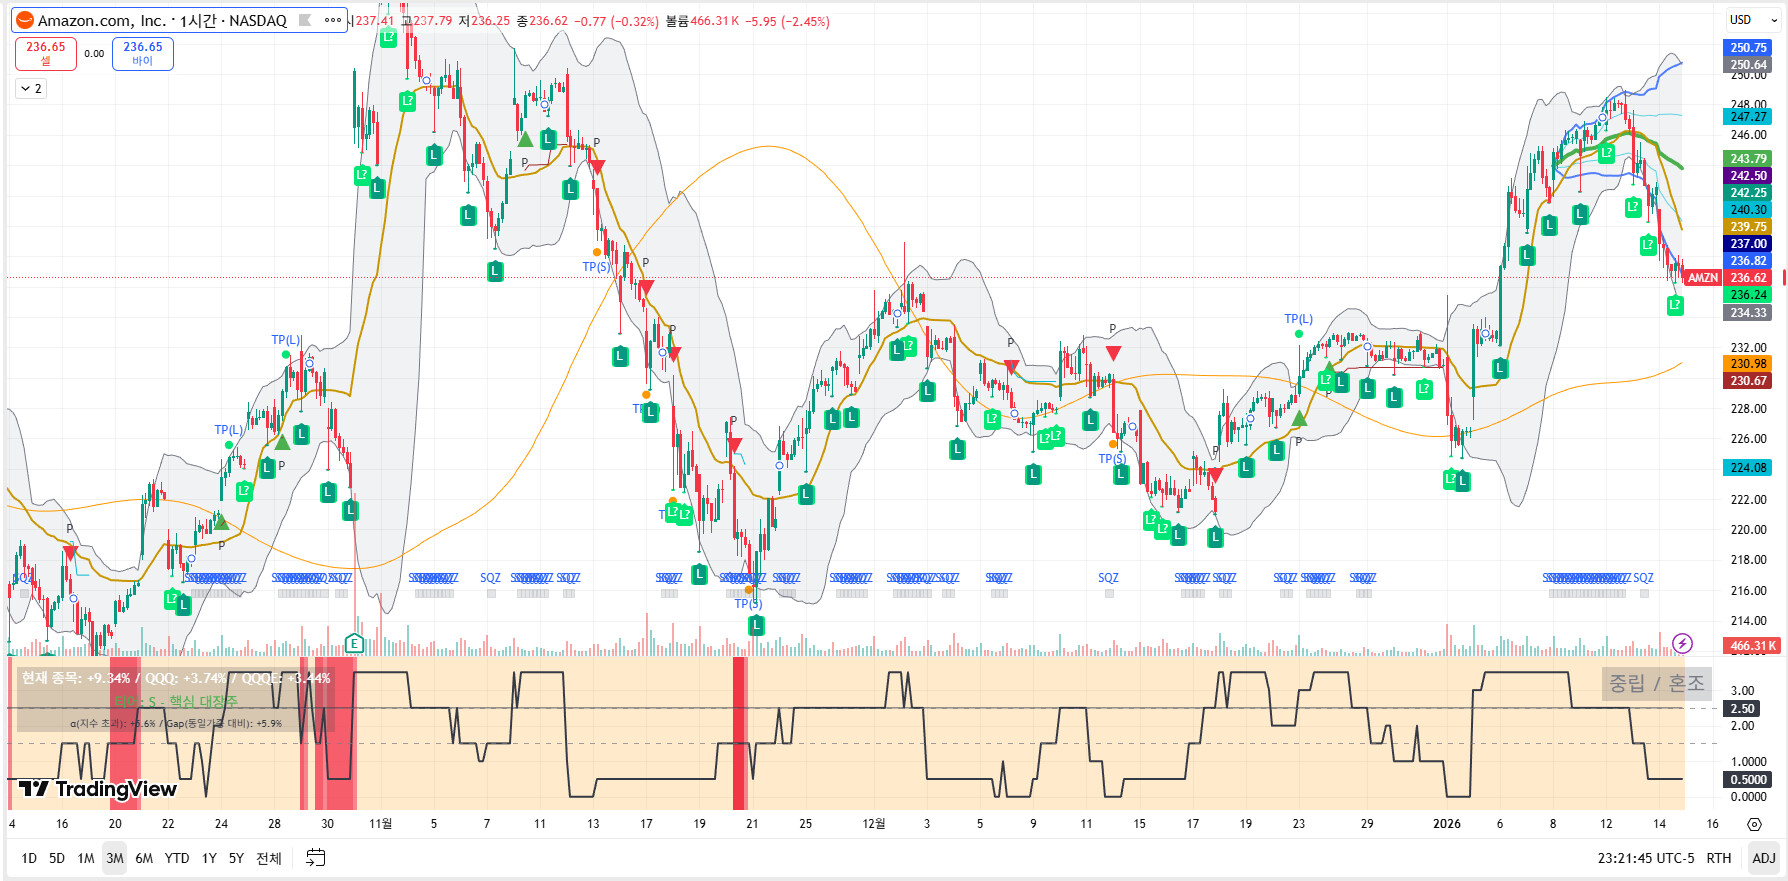Collapse the indicator legend showing 2
The image size is (1788, 881).
(x=31, y=89)
